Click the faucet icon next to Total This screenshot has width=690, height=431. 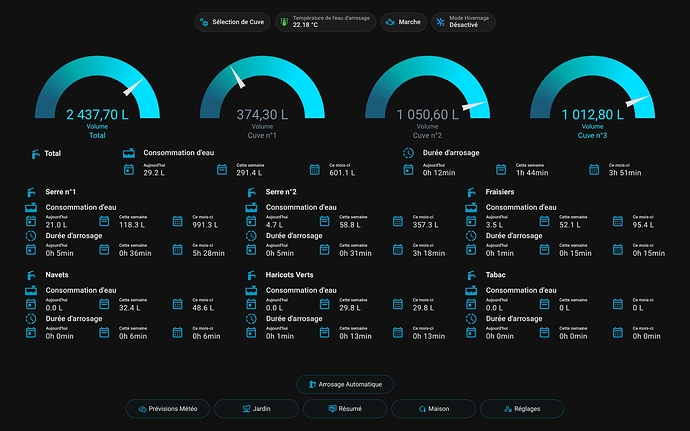[x=35, y=154]
